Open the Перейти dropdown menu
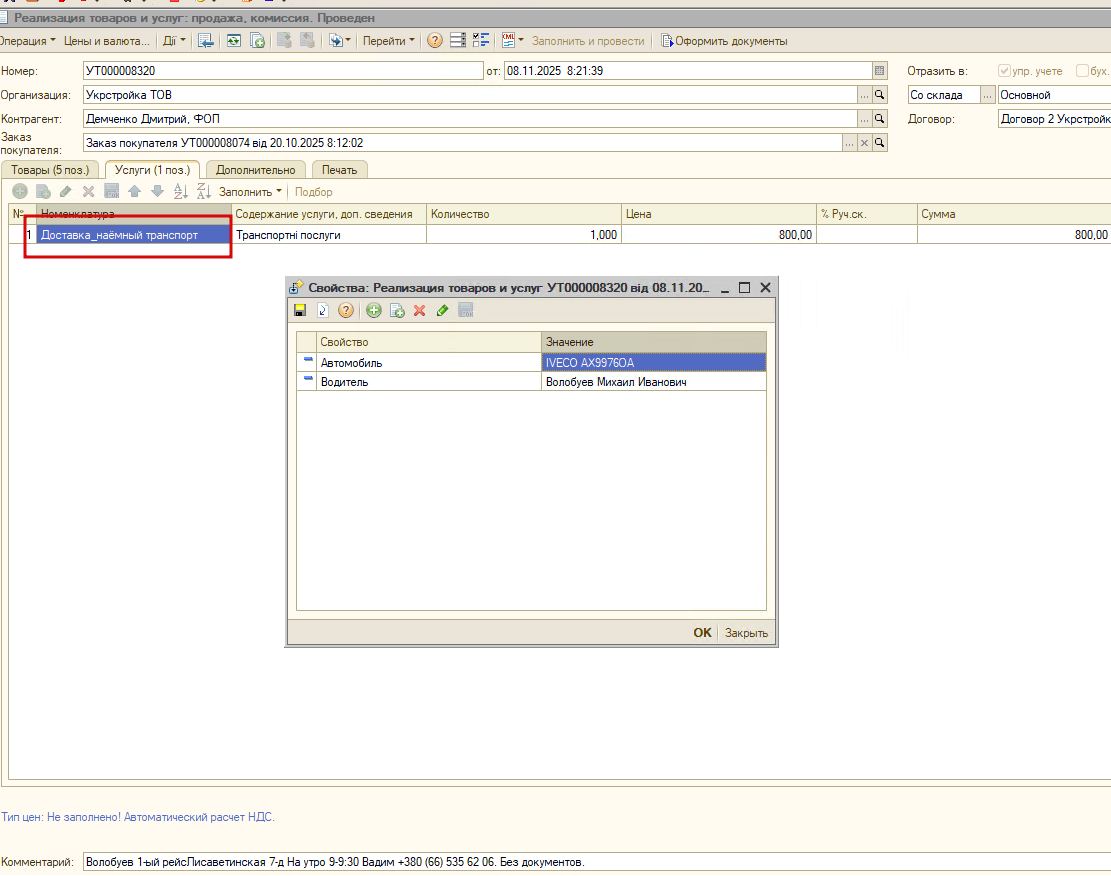Viewport: 1111px width, 876px height. 389,40
